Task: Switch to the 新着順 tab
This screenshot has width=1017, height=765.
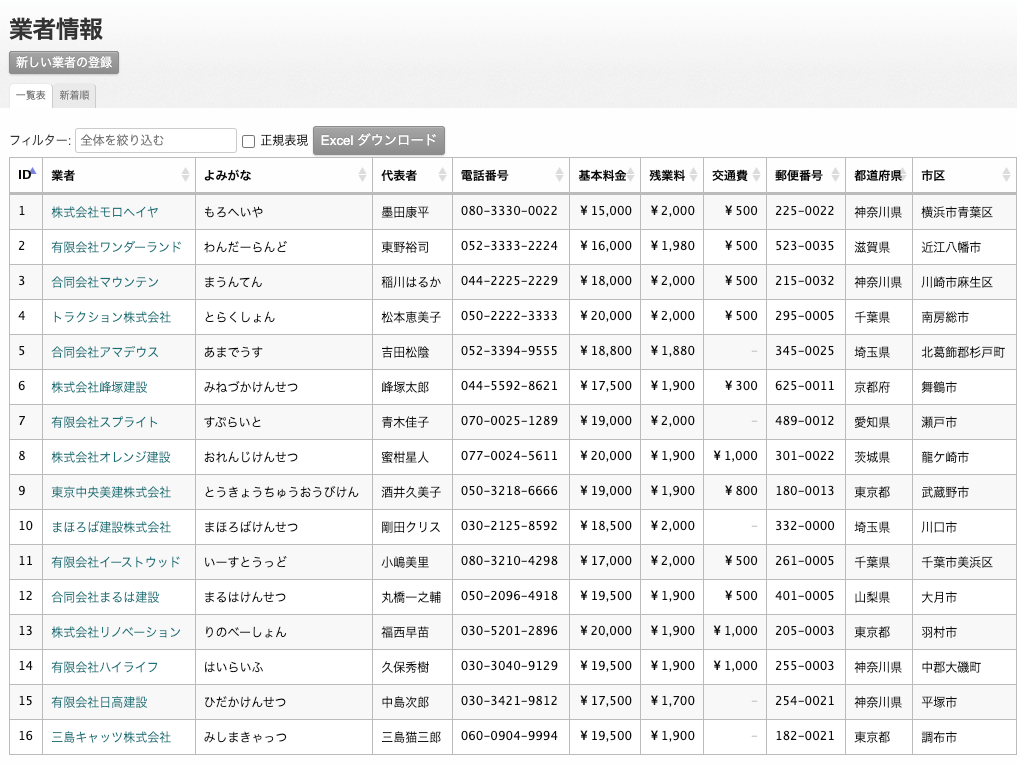Action: click(74, 96)
